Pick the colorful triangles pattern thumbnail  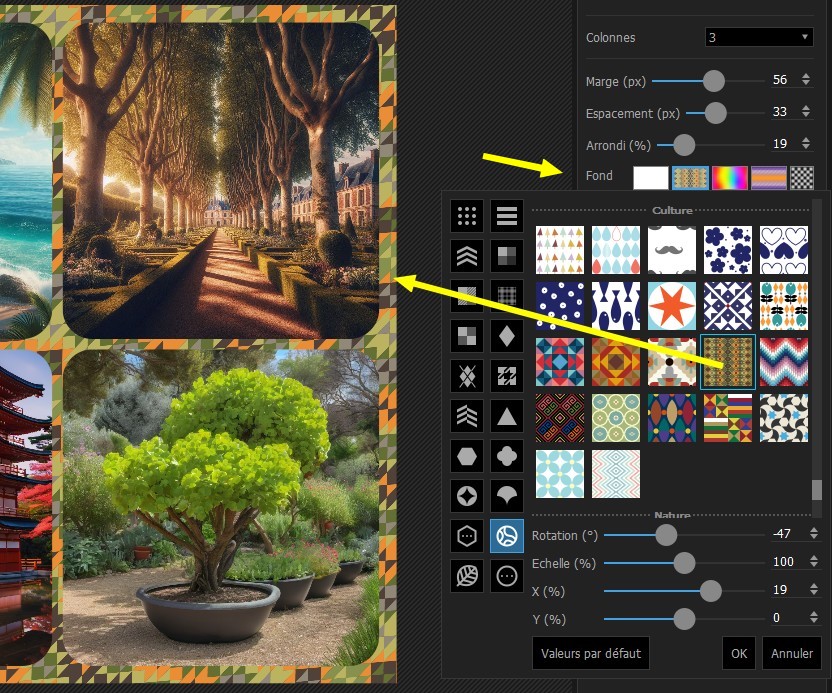pos(560,250)
